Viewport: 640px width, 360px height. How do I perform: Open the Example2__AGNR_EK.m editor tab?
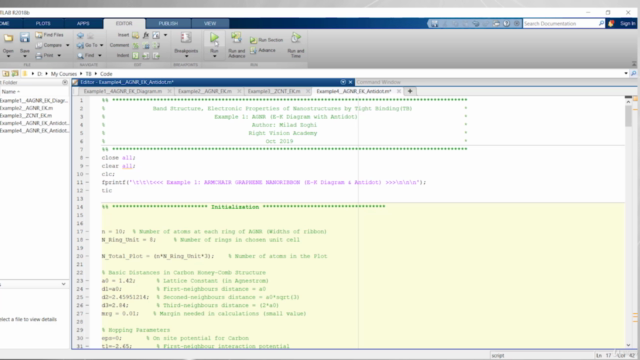tap(205, 91)
